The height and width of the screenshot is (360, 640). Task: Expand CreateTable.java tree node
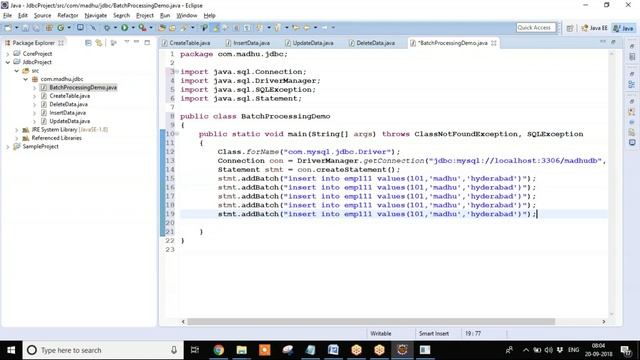[35, 96]
